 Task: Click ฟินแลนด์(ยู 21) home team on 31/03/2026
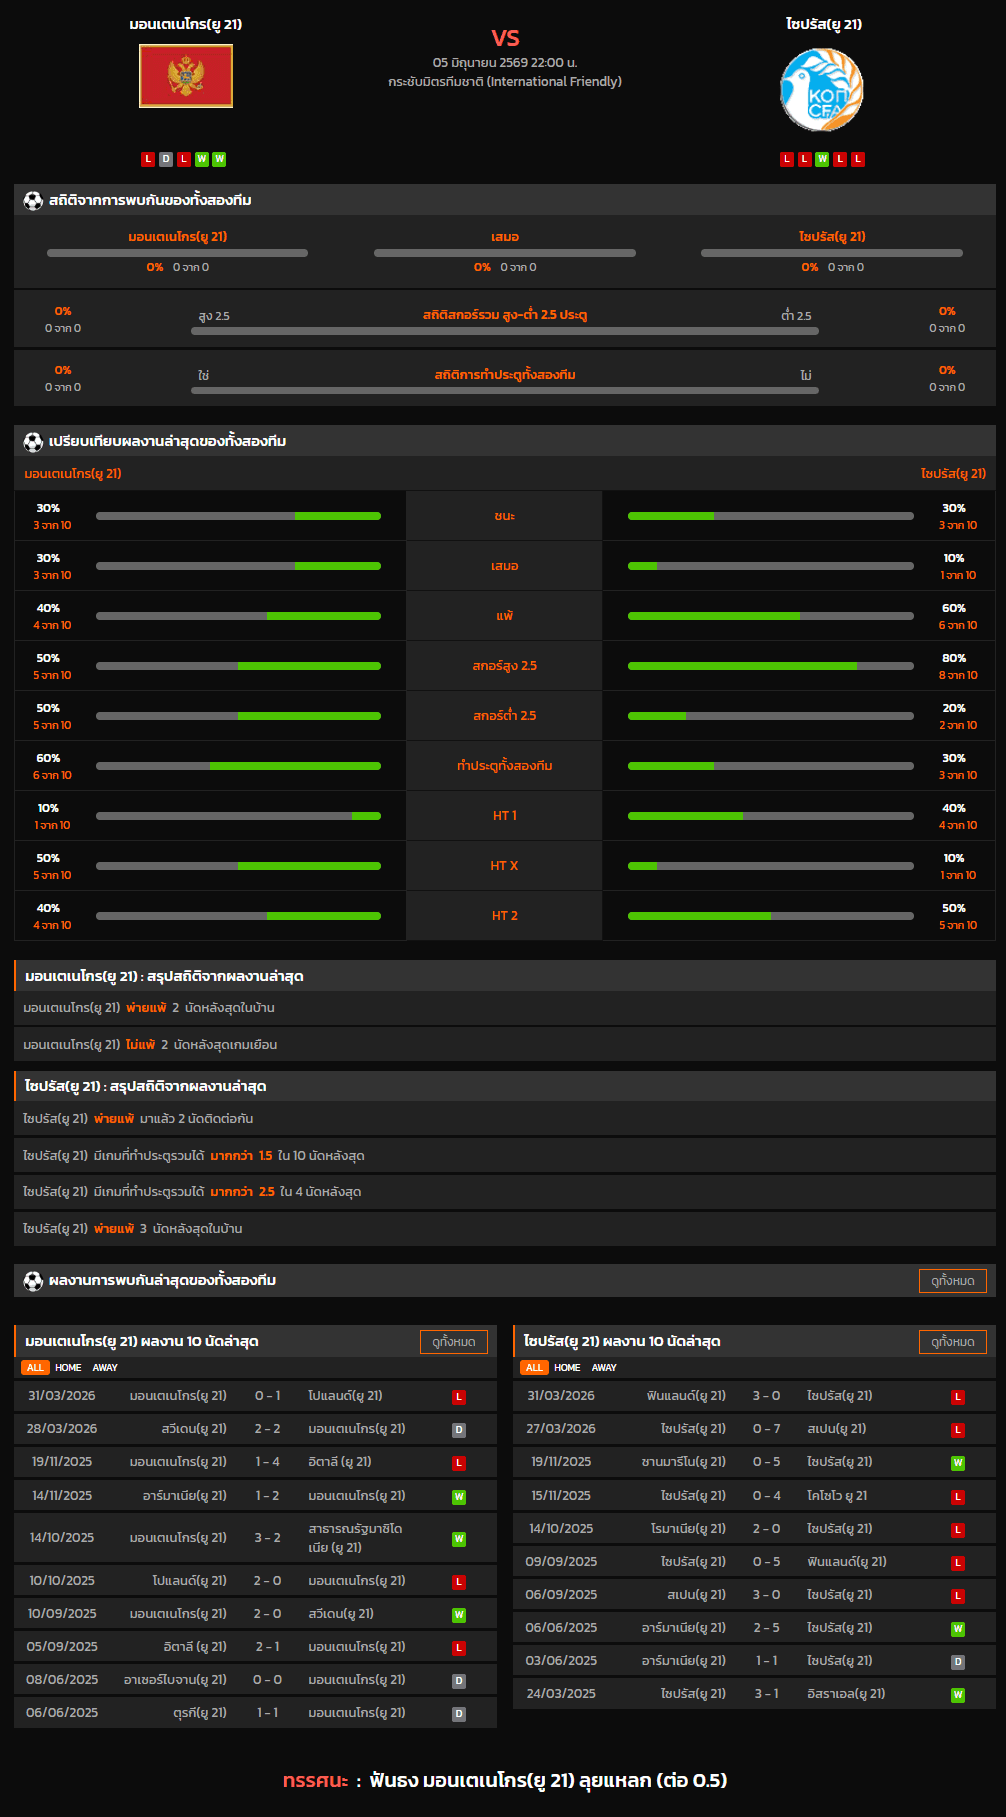(686, 1396)
